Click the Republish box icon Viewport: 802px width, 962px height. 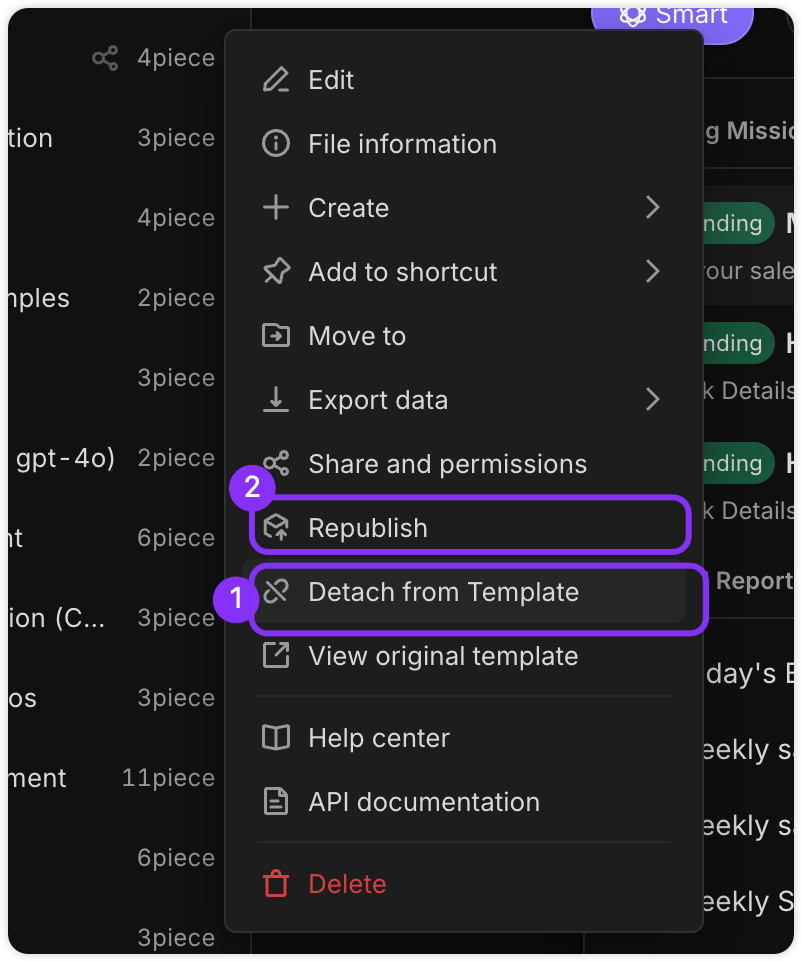[276, 528]
